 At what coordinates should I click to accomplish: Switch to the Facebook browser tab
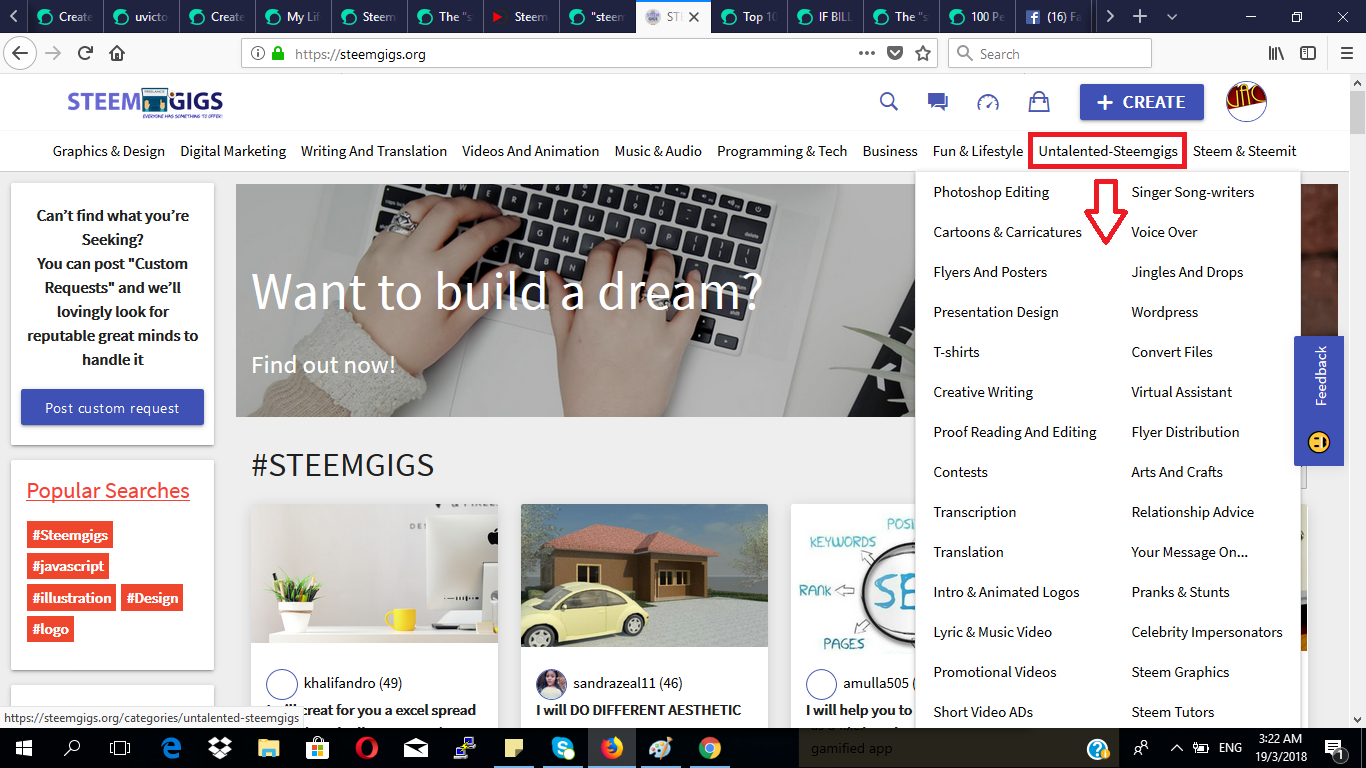(1054, 17)
